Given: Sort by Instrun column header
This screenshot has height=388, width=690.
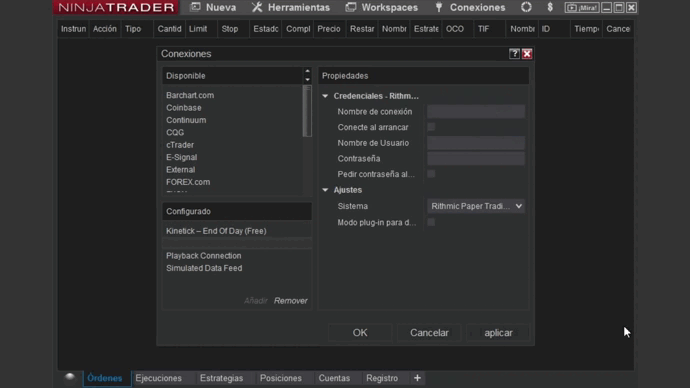Looking at the screenshot, I should click(73, 29).
